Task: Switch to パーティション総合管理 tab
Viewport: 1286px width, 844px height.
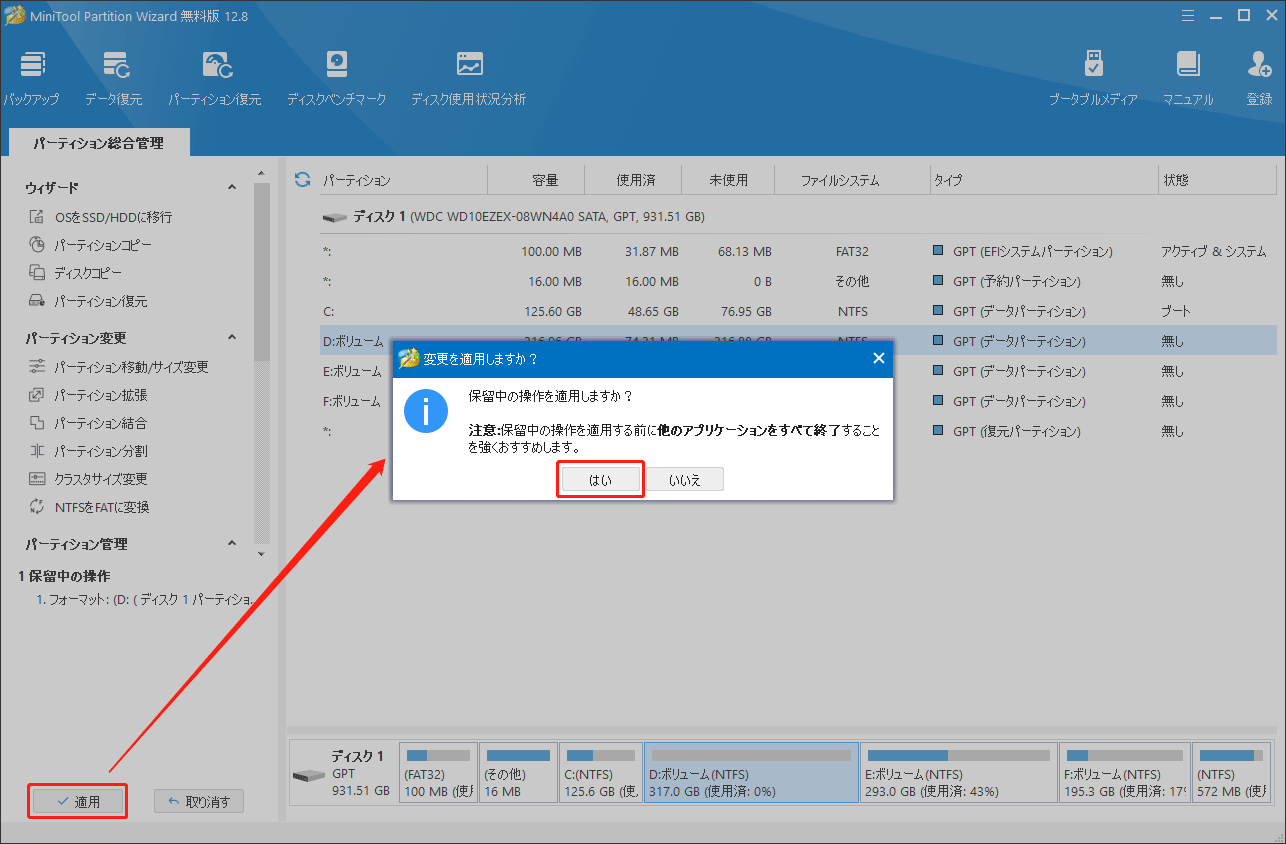Action: click(98, 143)
